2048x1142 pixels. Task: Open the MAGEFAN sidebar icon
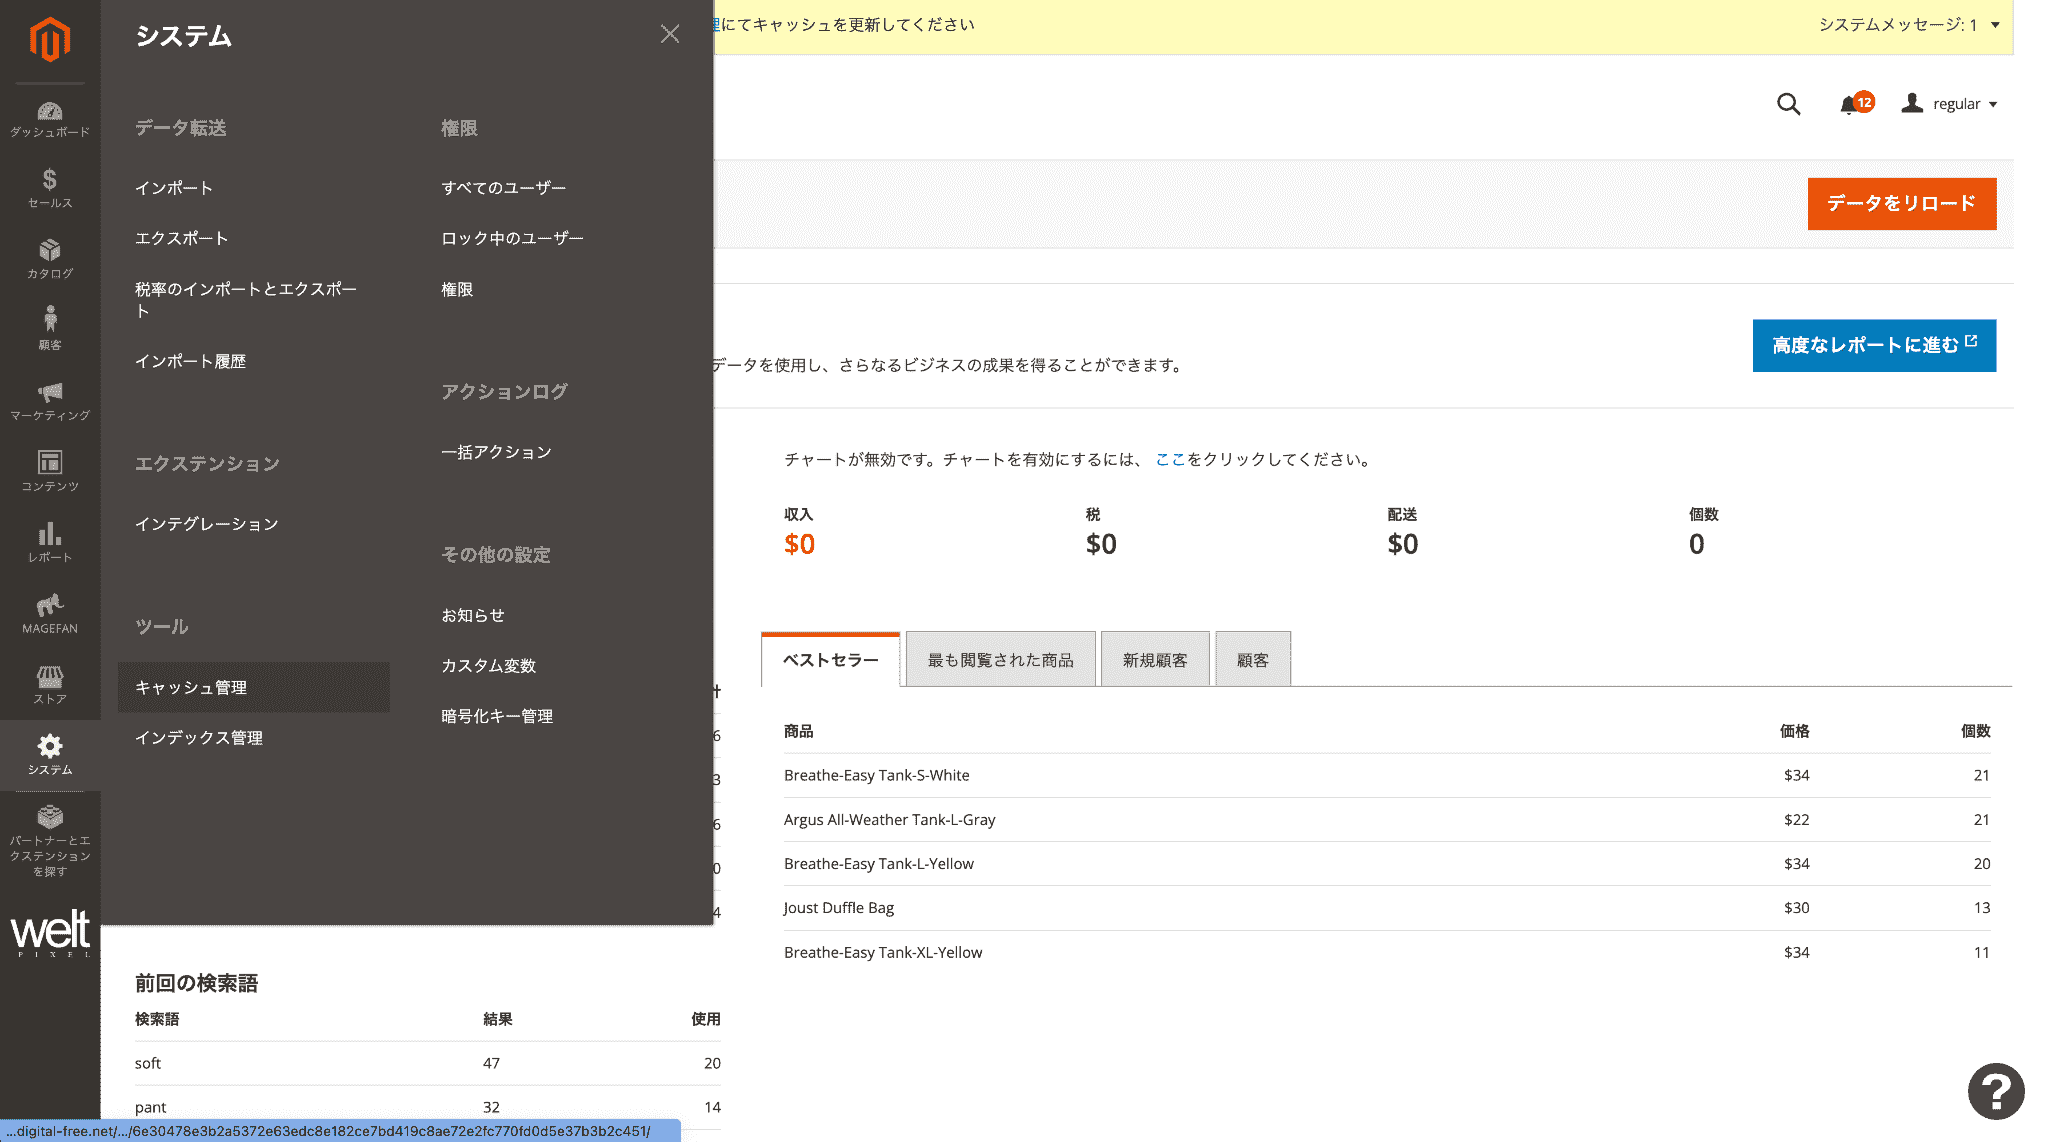[50, 610]
